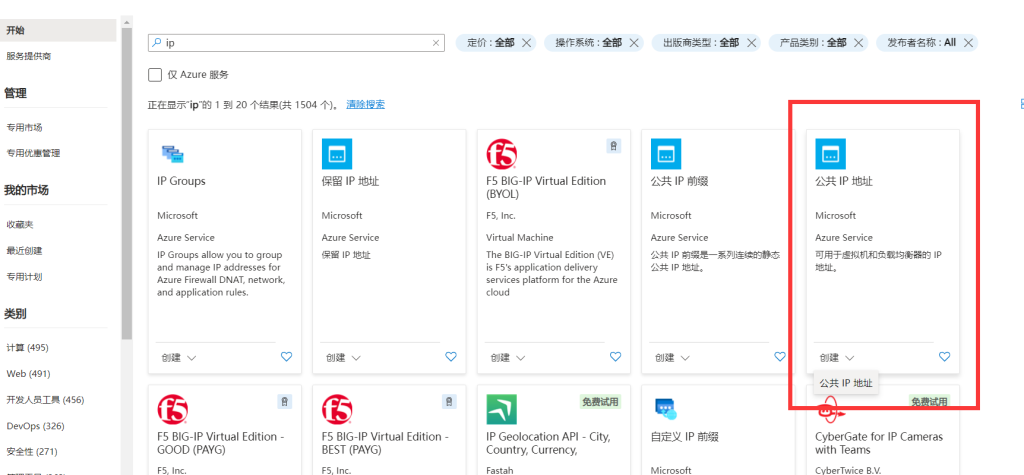Viewport: 1024px width, 475px height.
Task: Click the badge icon on F5 GOOD (PAYG) card
Action: (x=284, y=402)
